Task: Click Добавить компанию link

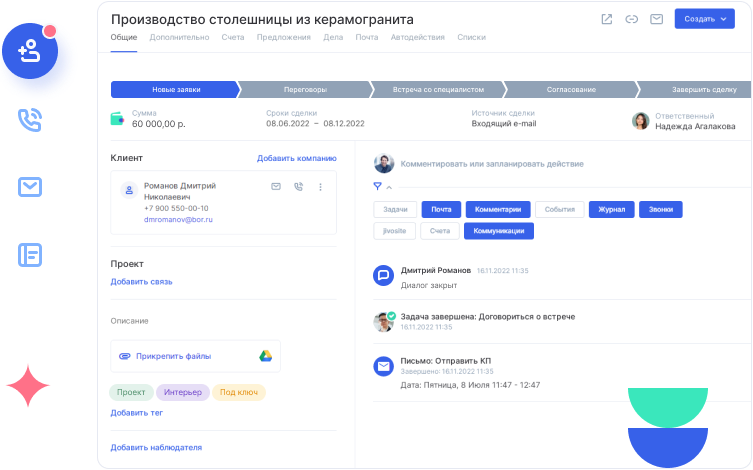Action: click(x=296, y=158)
